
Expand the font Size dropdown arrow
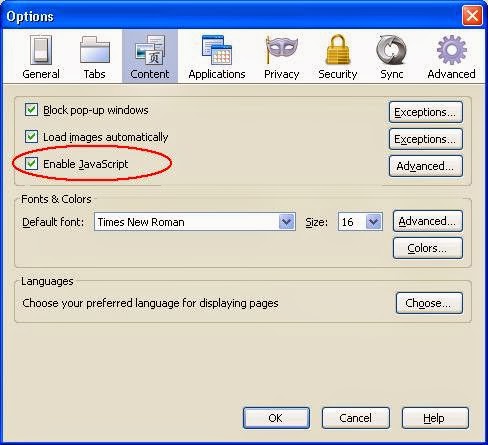click(x=374, y=222)
